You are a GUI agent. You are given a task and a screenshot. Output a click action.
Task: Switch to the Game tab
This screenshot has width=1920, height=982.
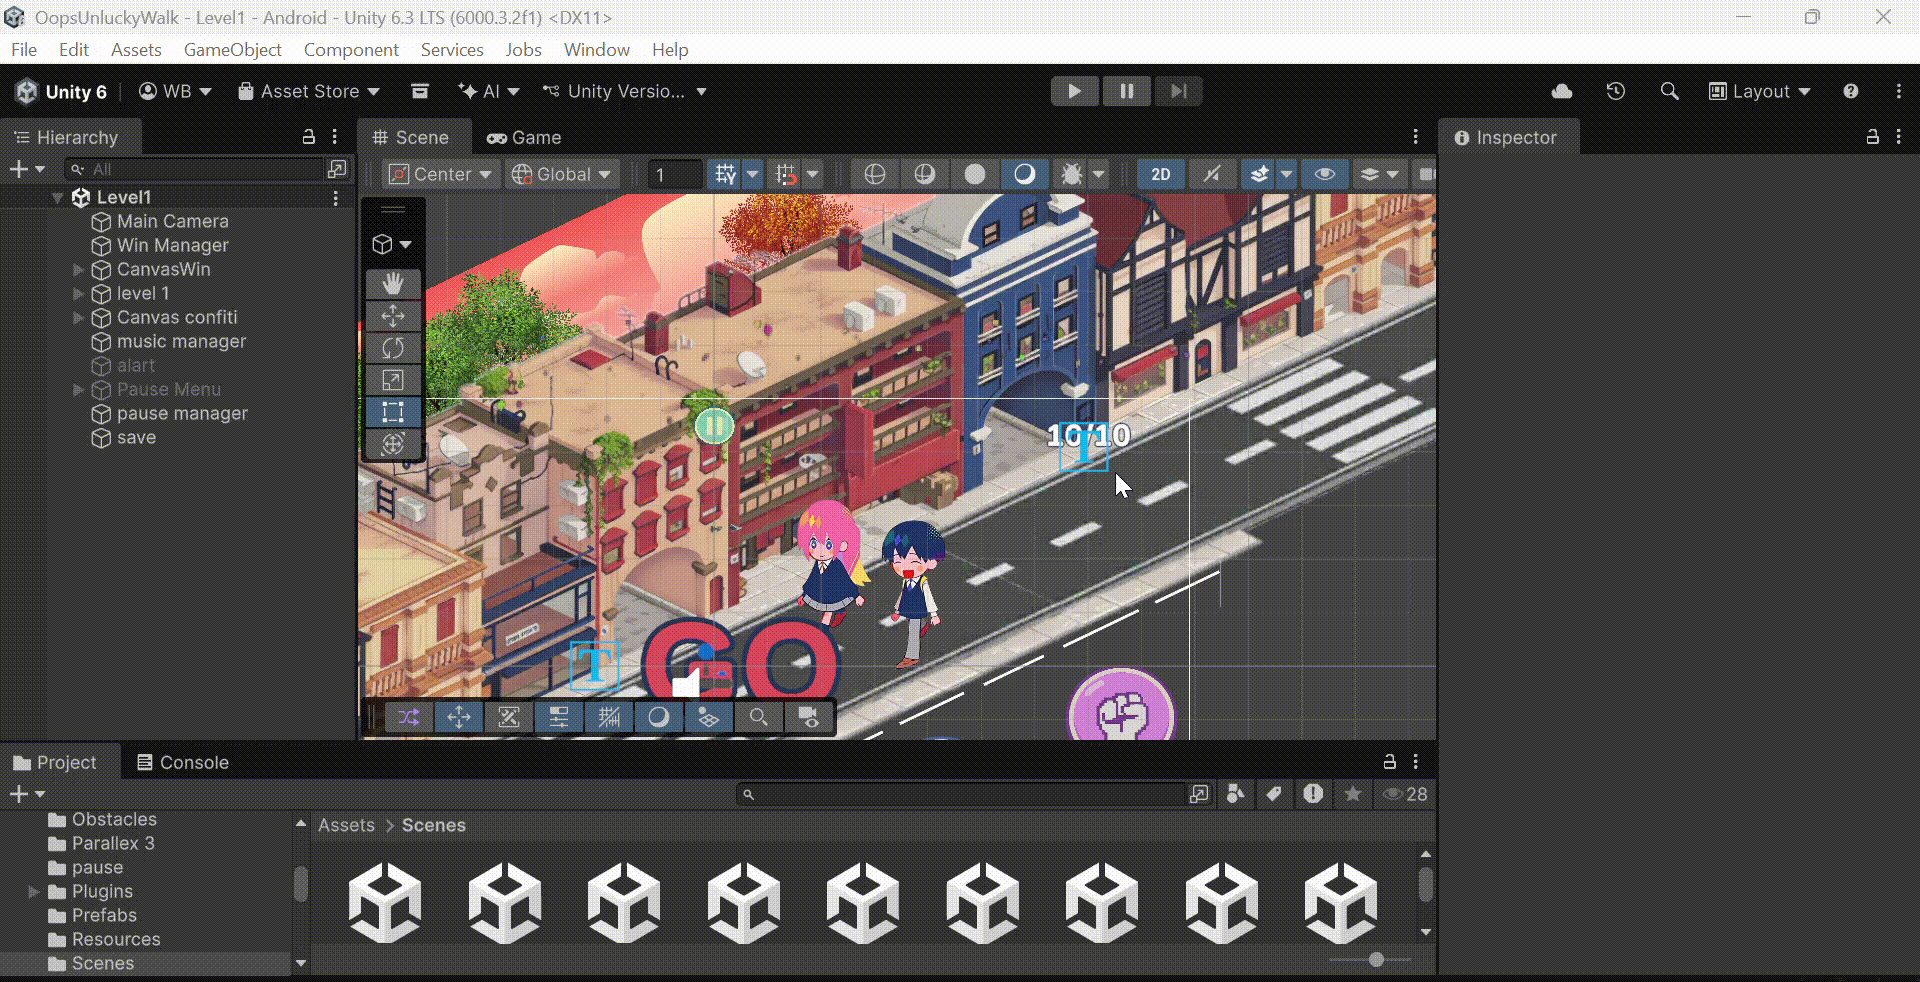point(524,137)
